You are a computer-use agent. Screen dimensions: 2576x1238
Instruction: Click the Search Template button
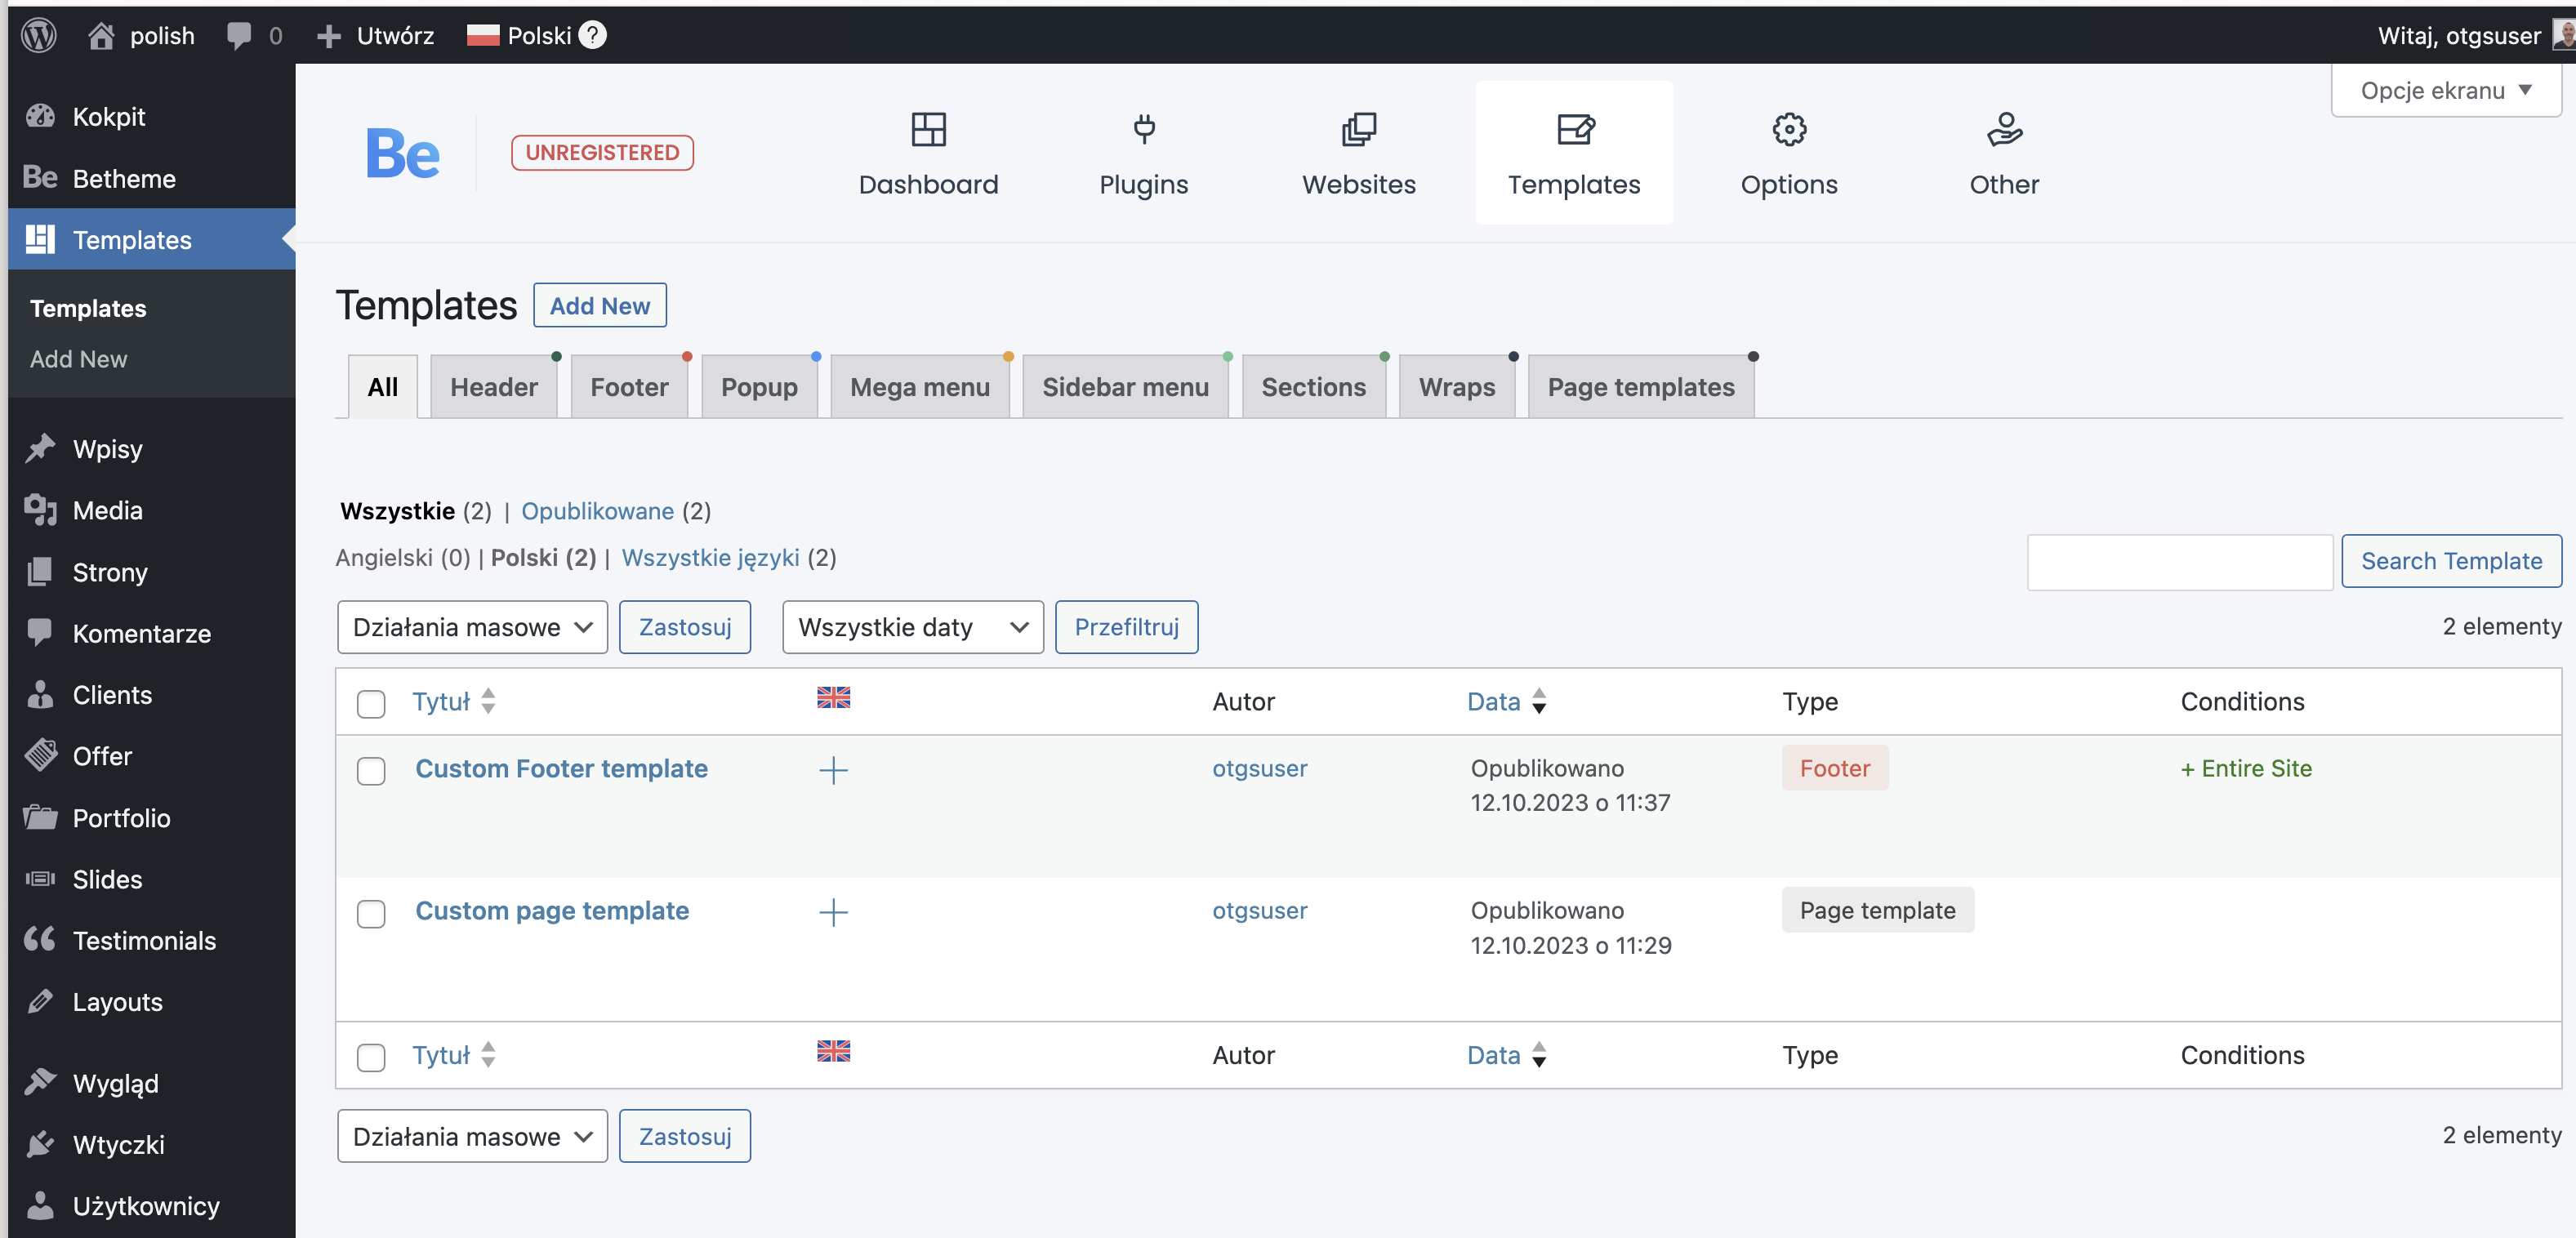(2451, 561)
